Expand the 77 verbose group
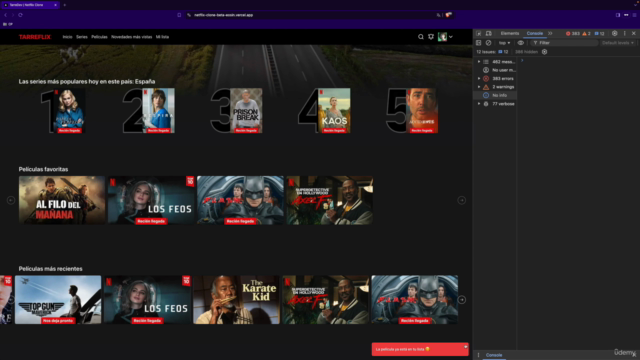The height and width of the screenshot is (360, 640). point(479,104)
